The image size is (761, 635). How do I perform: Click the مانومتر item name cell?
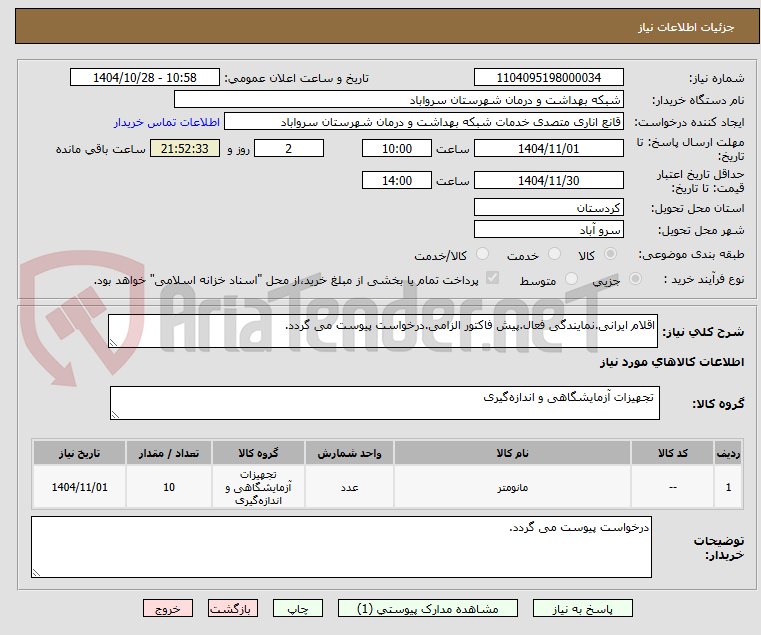(x=512, y=487)
